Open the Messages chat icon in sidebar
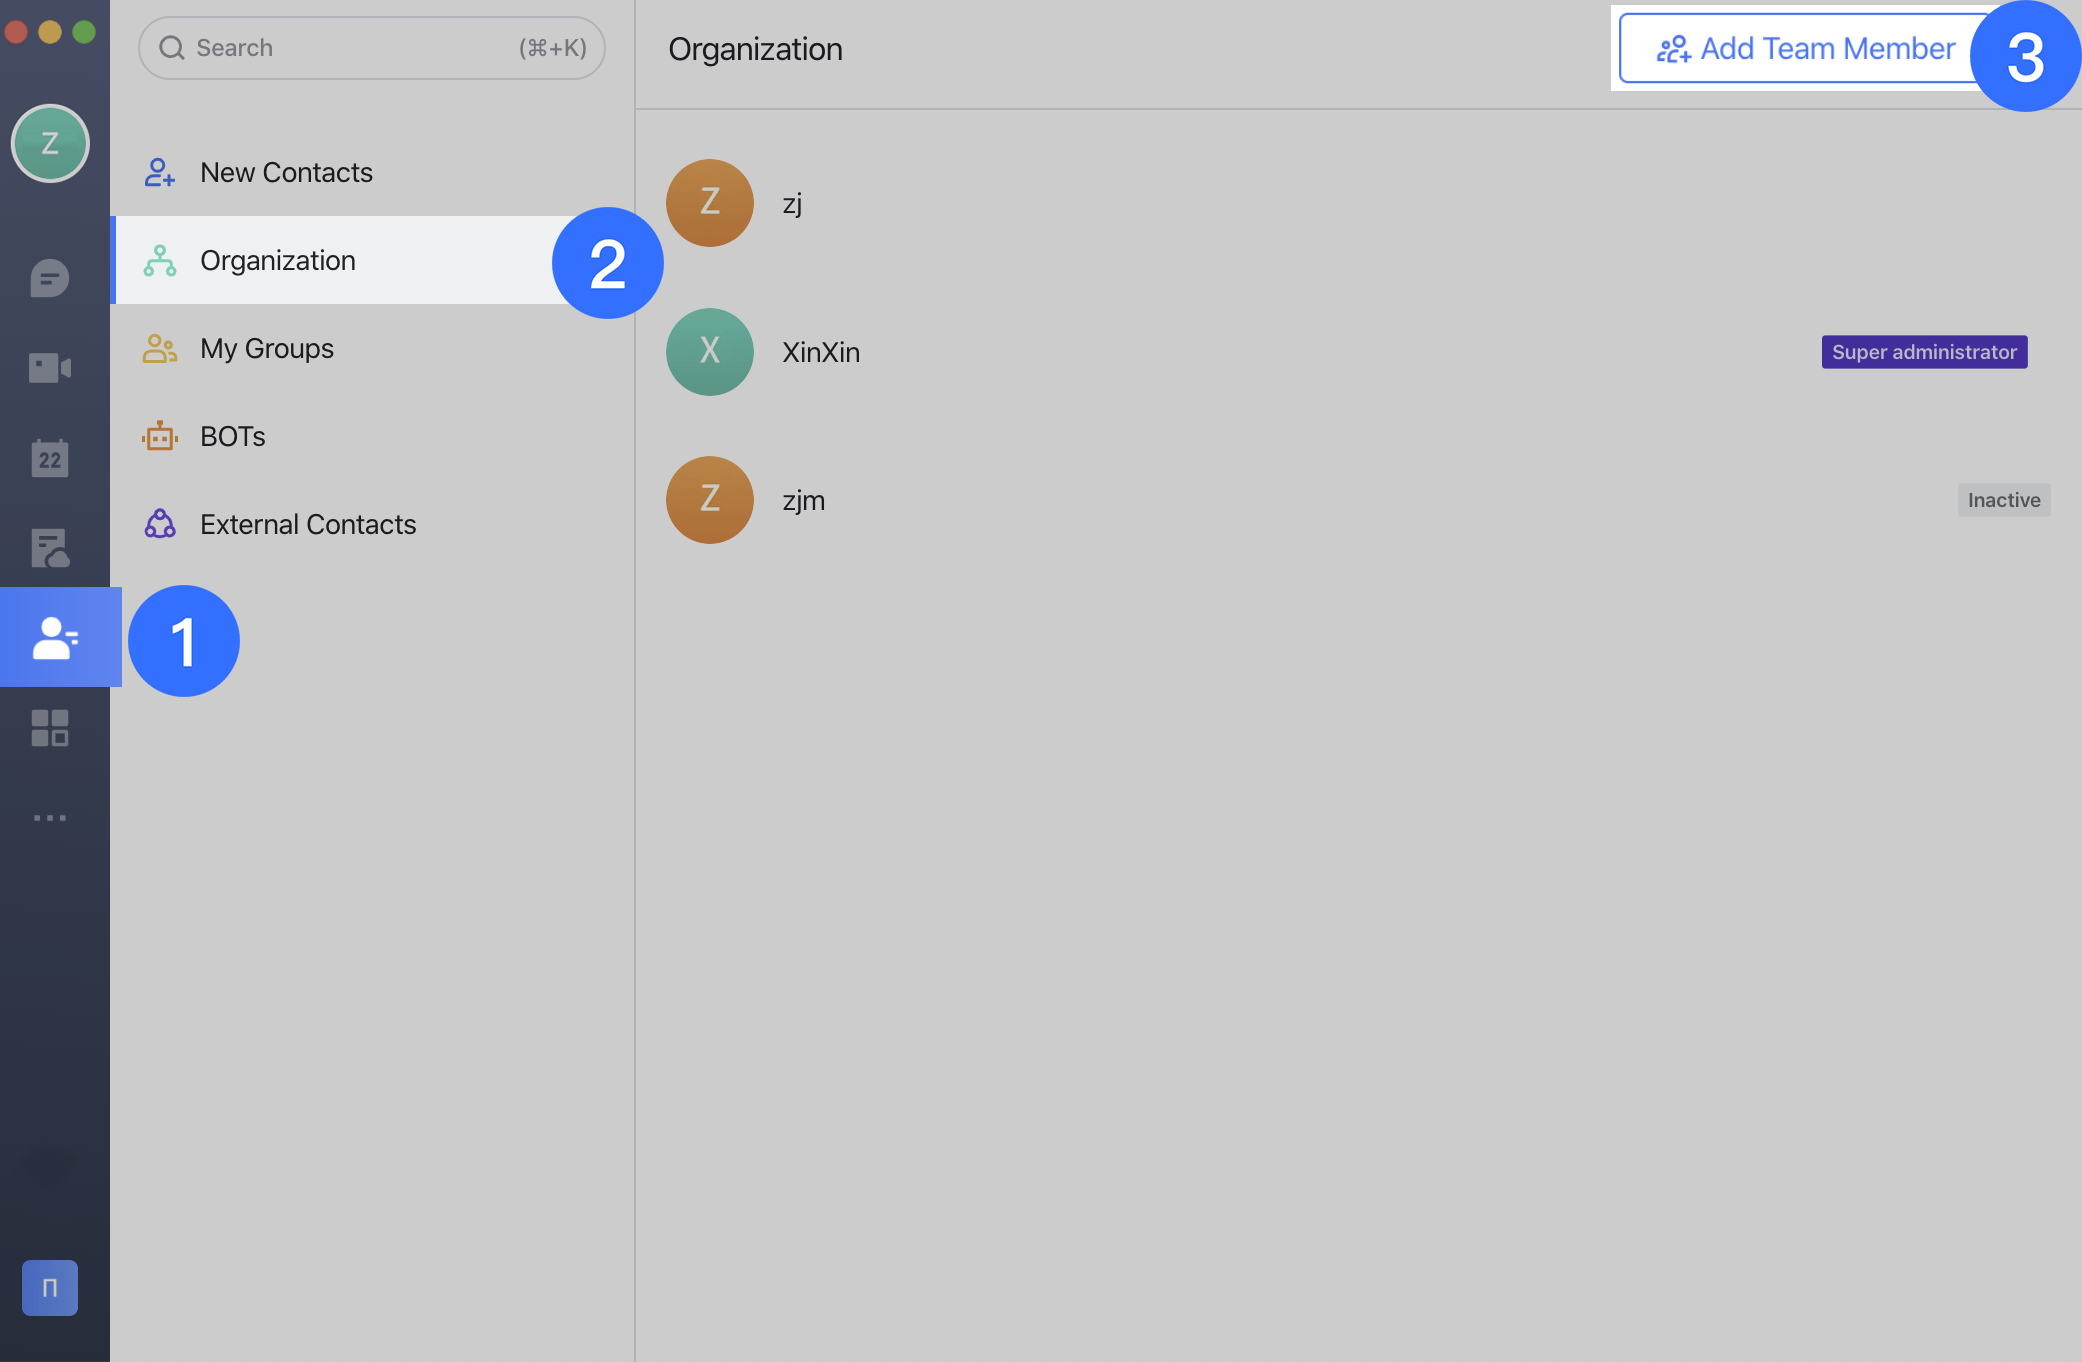 click(49, 278)
